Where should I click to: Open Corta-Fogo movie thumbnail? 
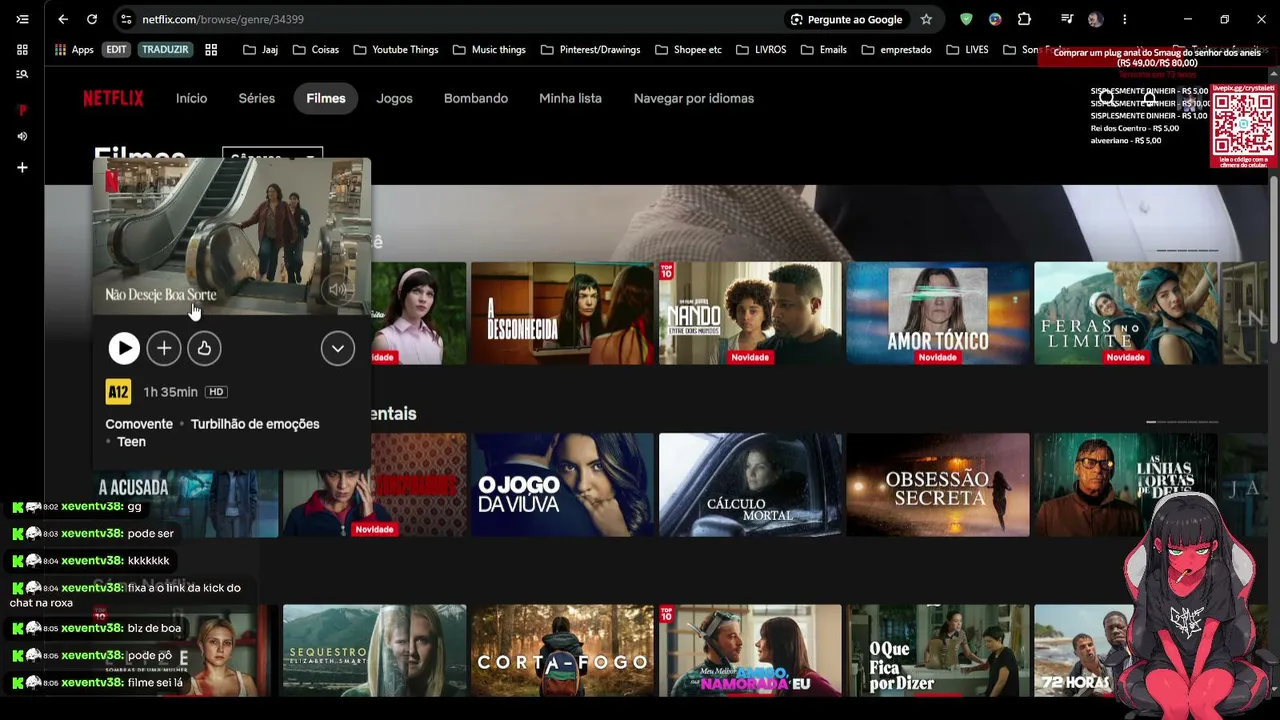tap(562, 651)
